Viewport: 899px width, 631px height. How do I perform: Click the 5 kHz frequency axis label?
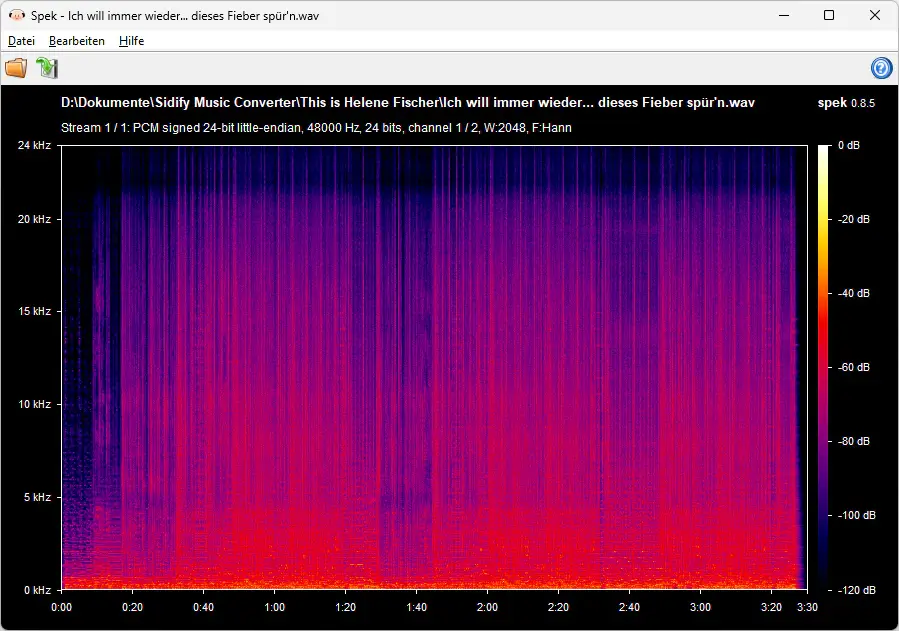[37, 497]
